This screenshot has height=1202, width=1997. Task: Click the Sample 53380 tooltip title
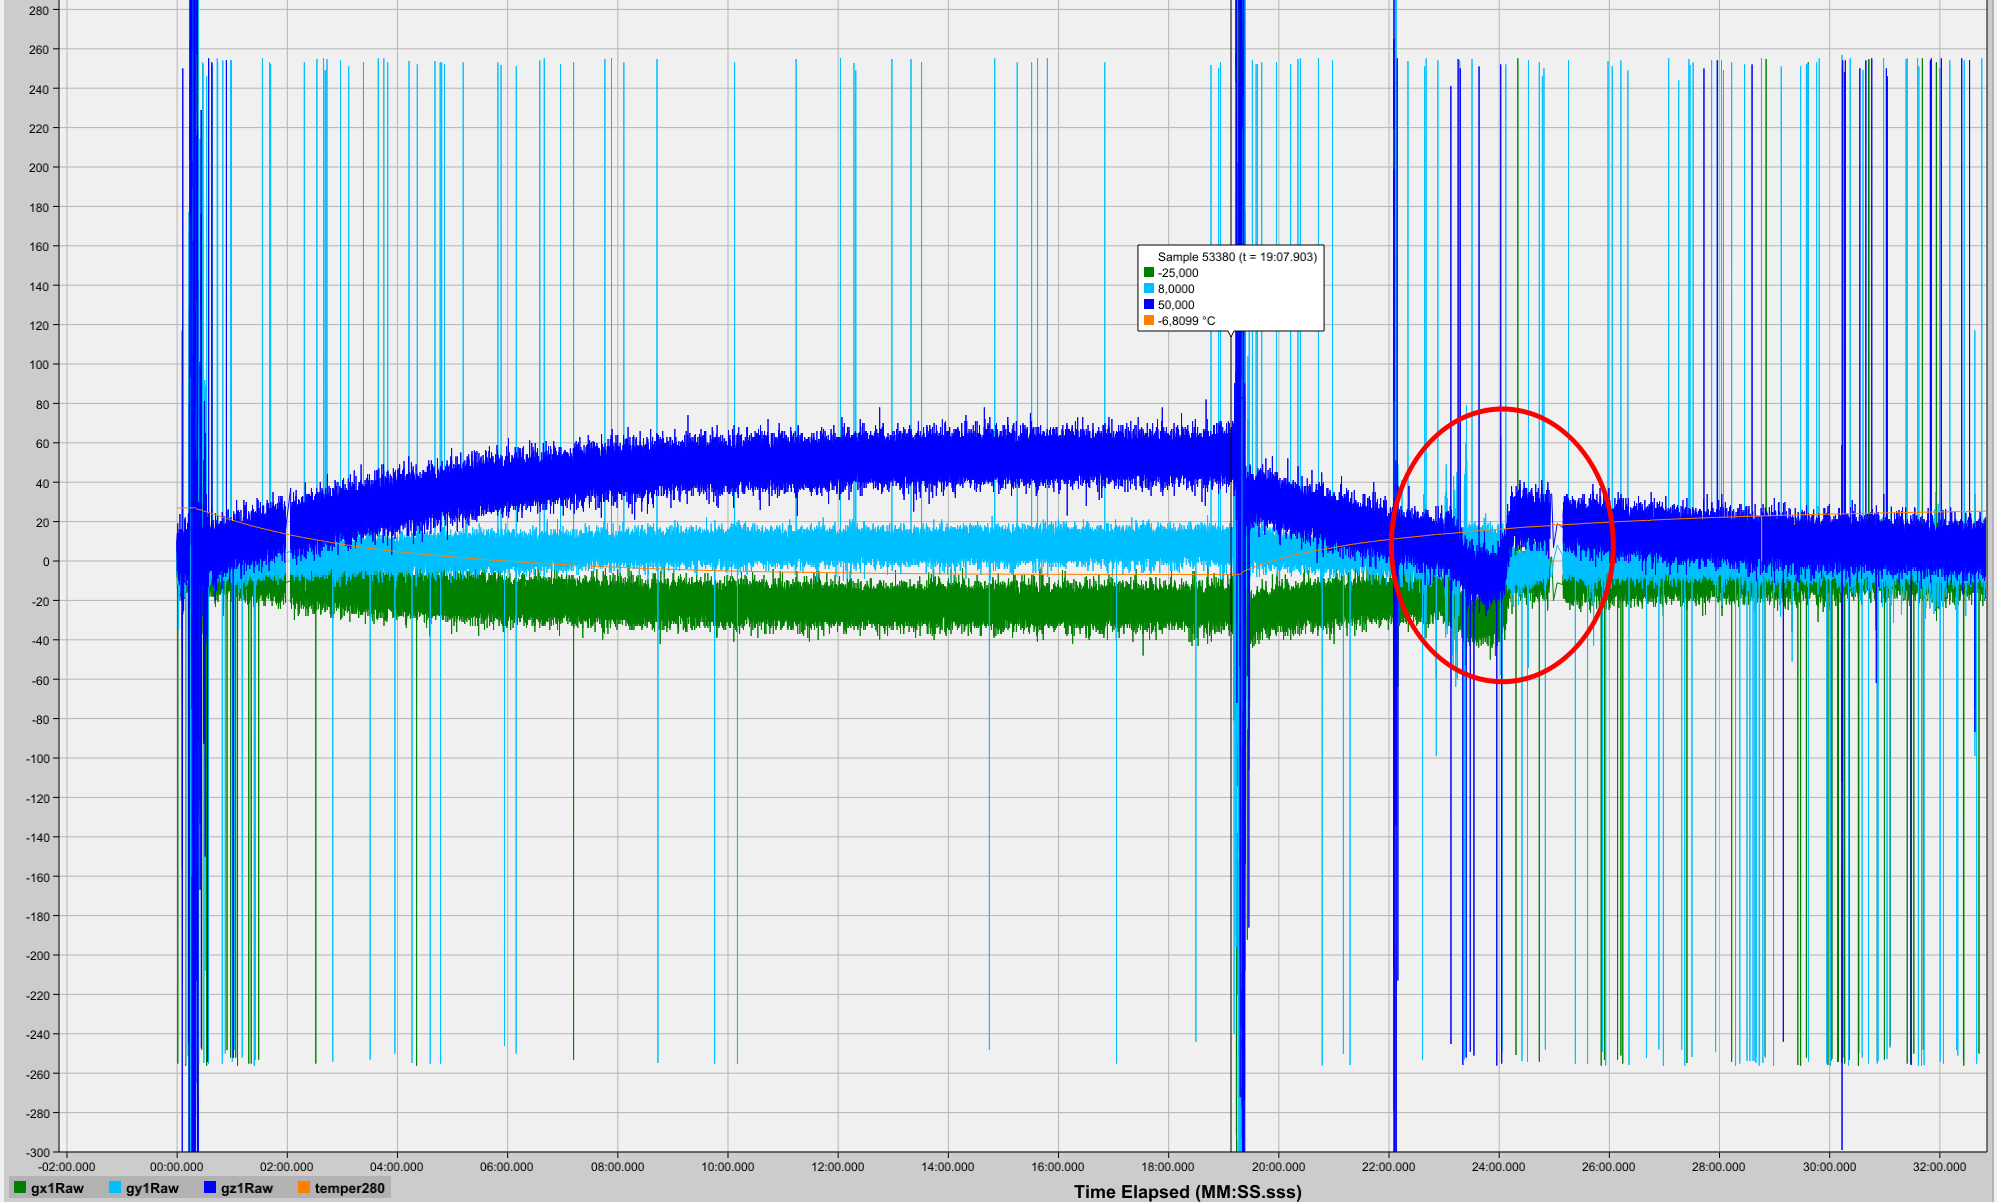tap(1237, 257)
